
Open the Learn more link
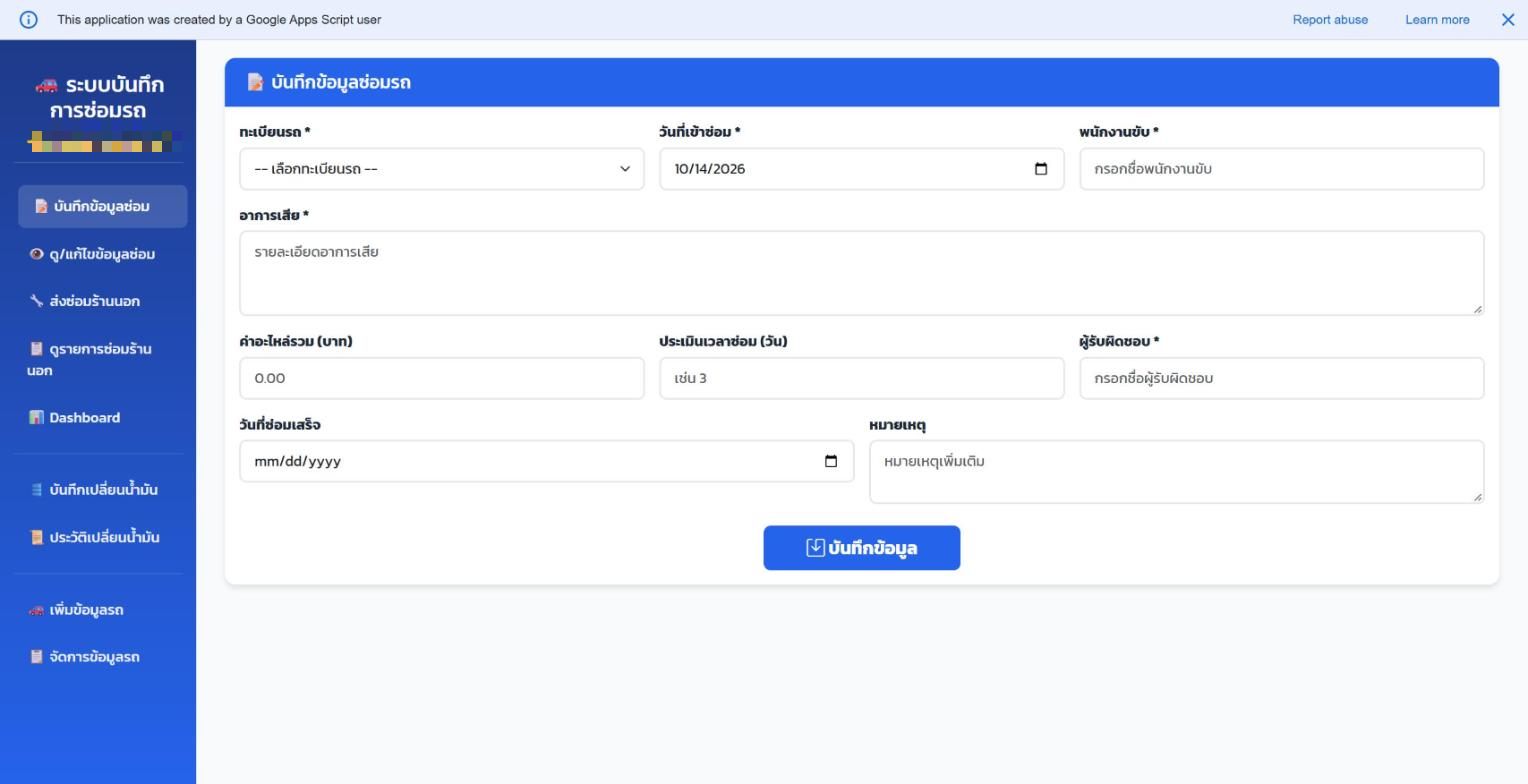[x=1437, y=20]
